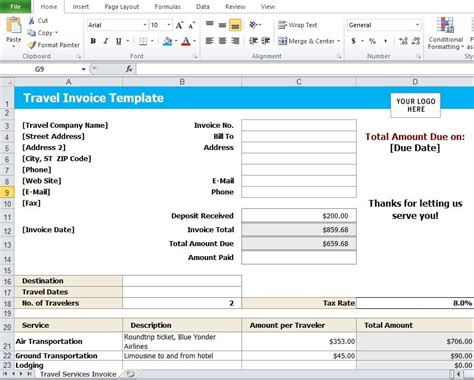
Task: Apply cell borders with Borders icon
Action: click(143, 41)
